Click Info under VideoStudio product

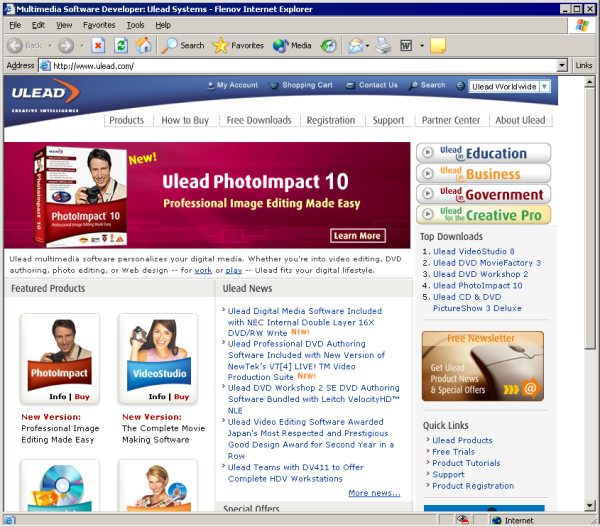point(157,396)
